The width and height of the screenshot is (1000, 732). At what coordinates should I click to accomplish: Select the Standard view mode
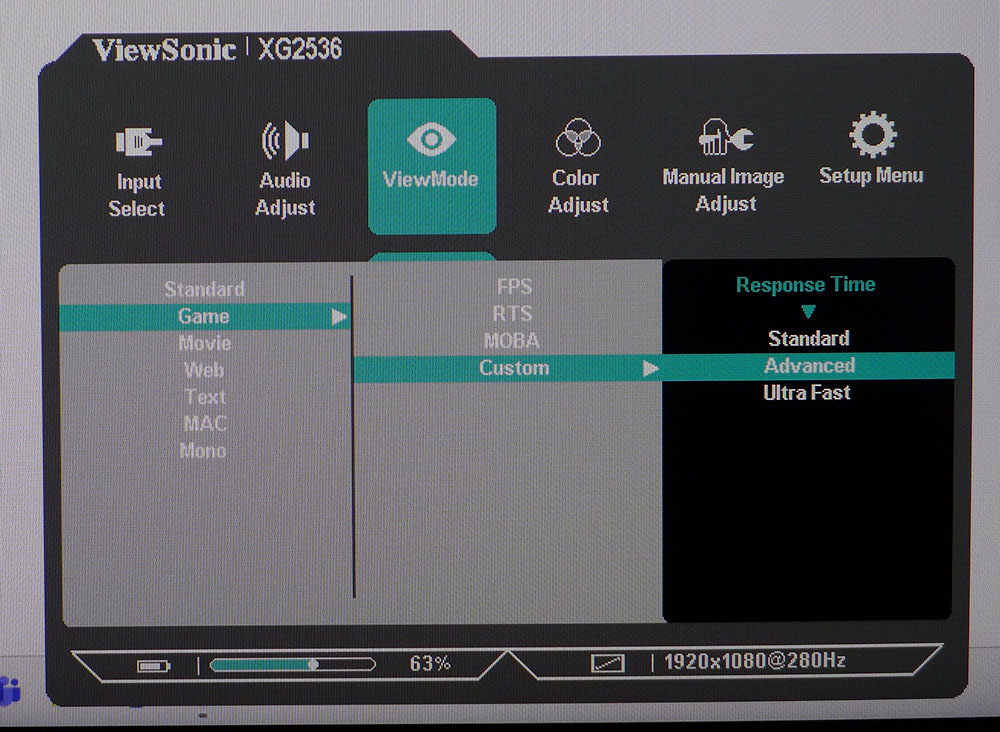coord(204,289)
